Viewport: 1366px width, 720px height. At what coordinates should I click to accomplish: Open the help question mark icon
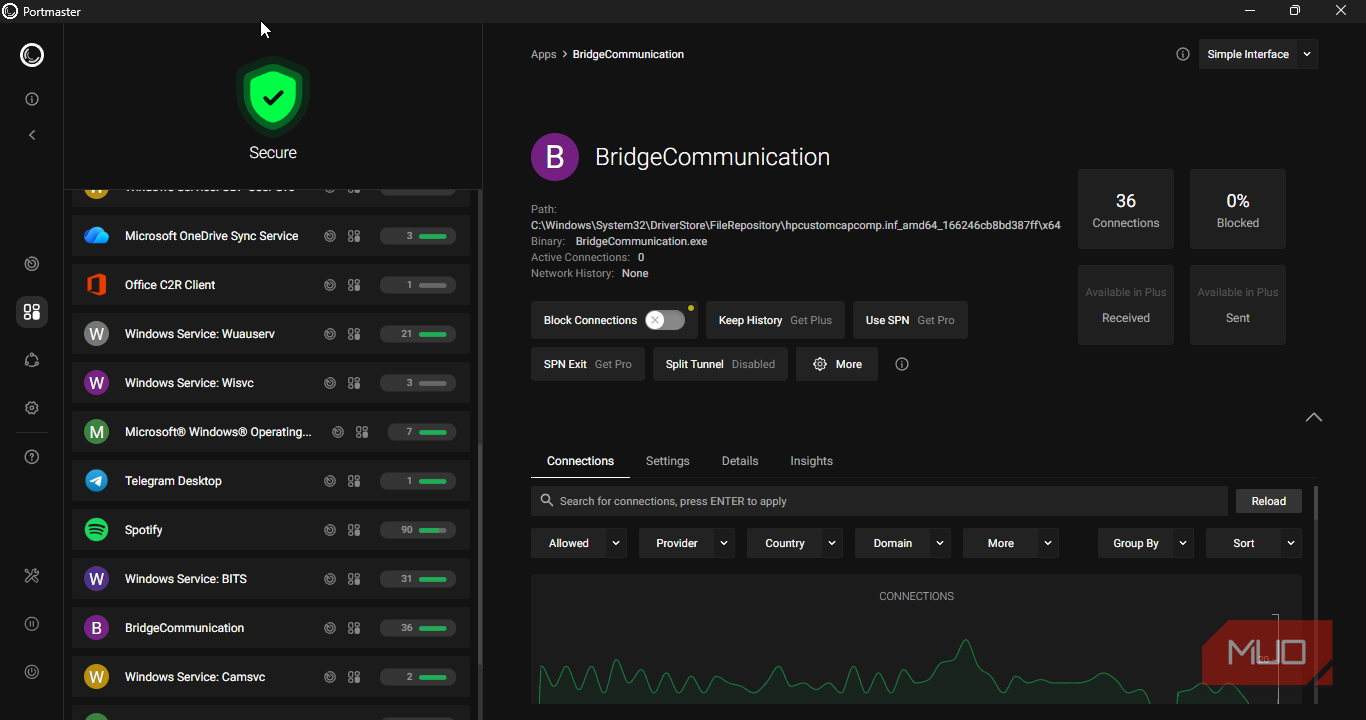point(32,457)
